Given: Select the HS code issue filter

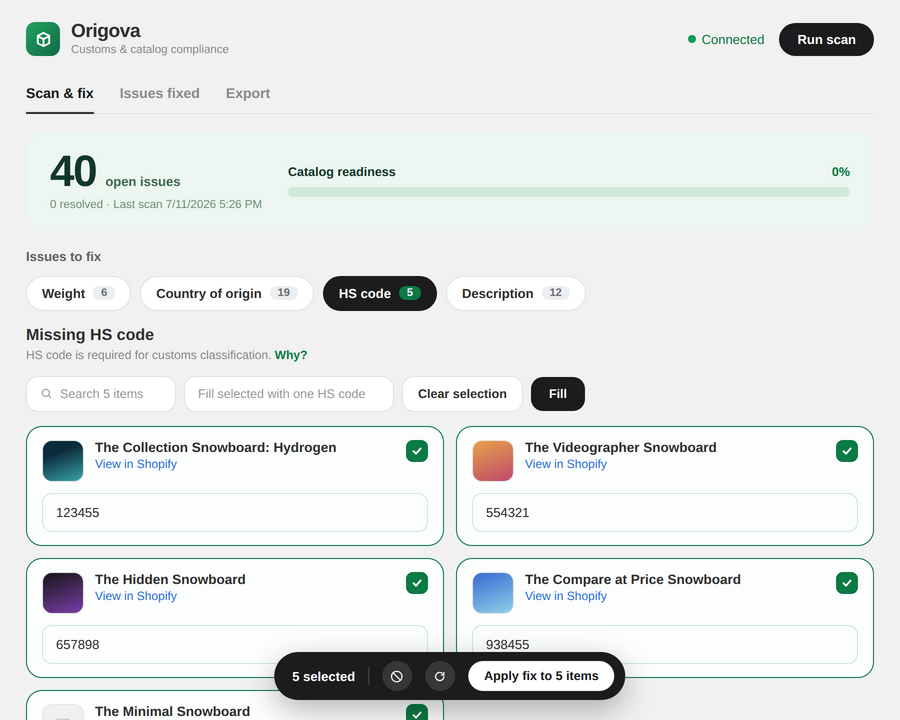Looking at the screenshot, I should (x=379, y=293).
